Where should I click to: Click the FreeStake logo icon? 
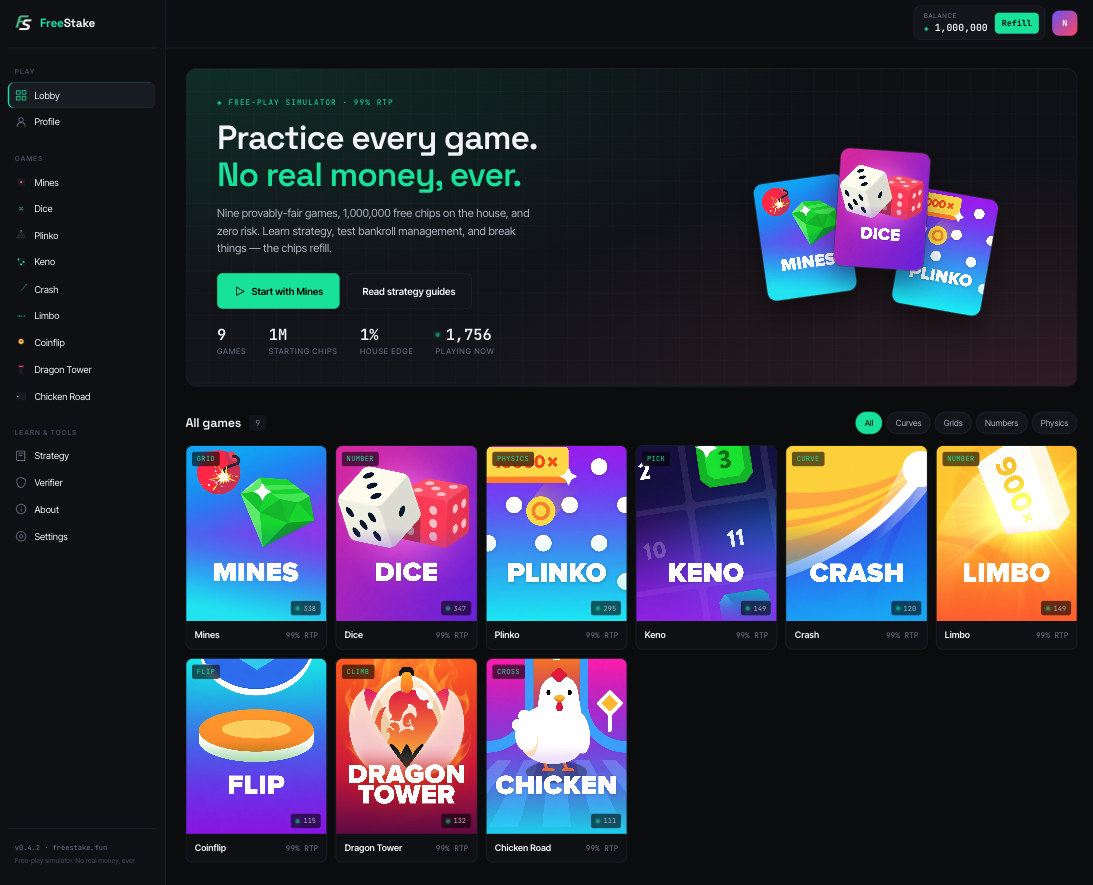pyautogui.click(x=24, y=23)
